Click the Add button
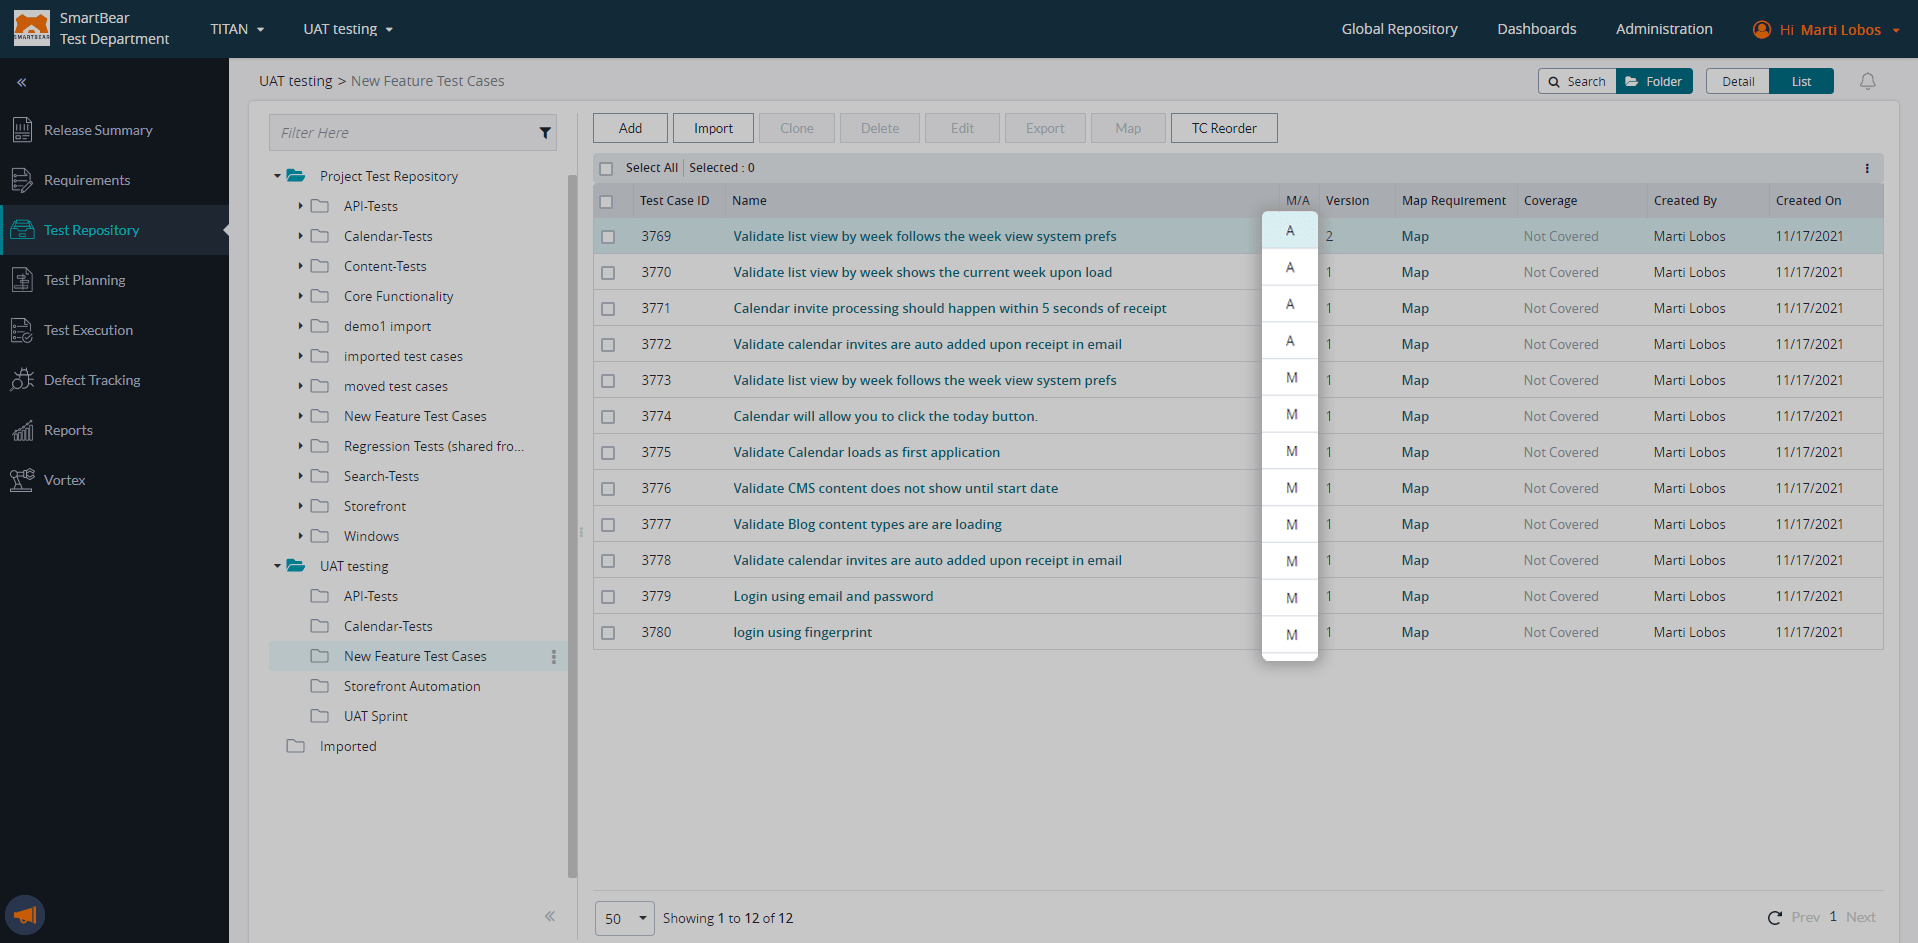 (630, 128)
